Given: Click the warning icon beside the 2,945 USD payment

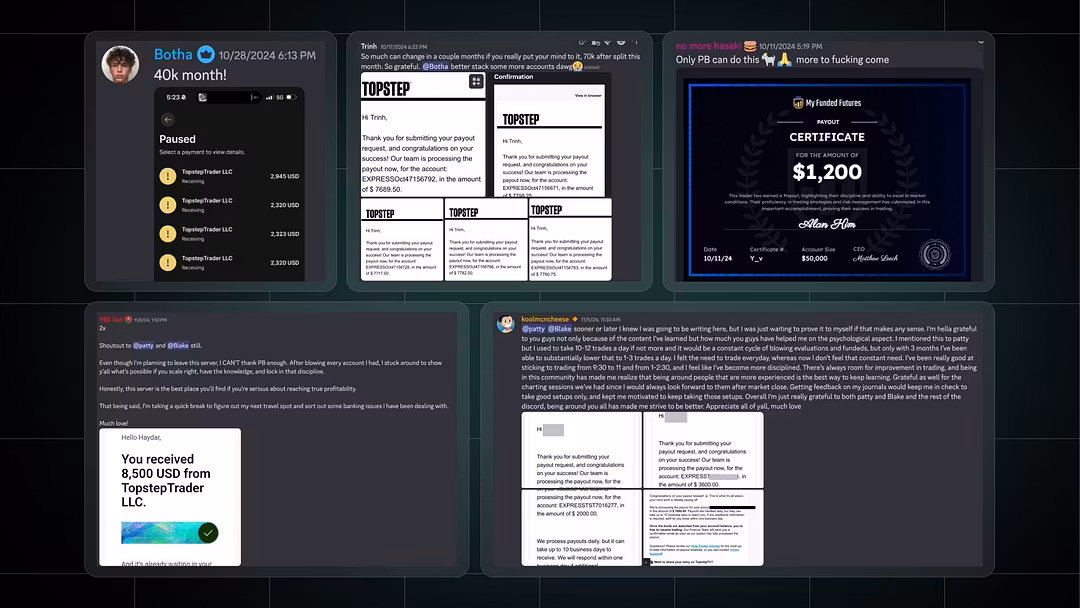Looking at the screenshot, I should point(167,176).
